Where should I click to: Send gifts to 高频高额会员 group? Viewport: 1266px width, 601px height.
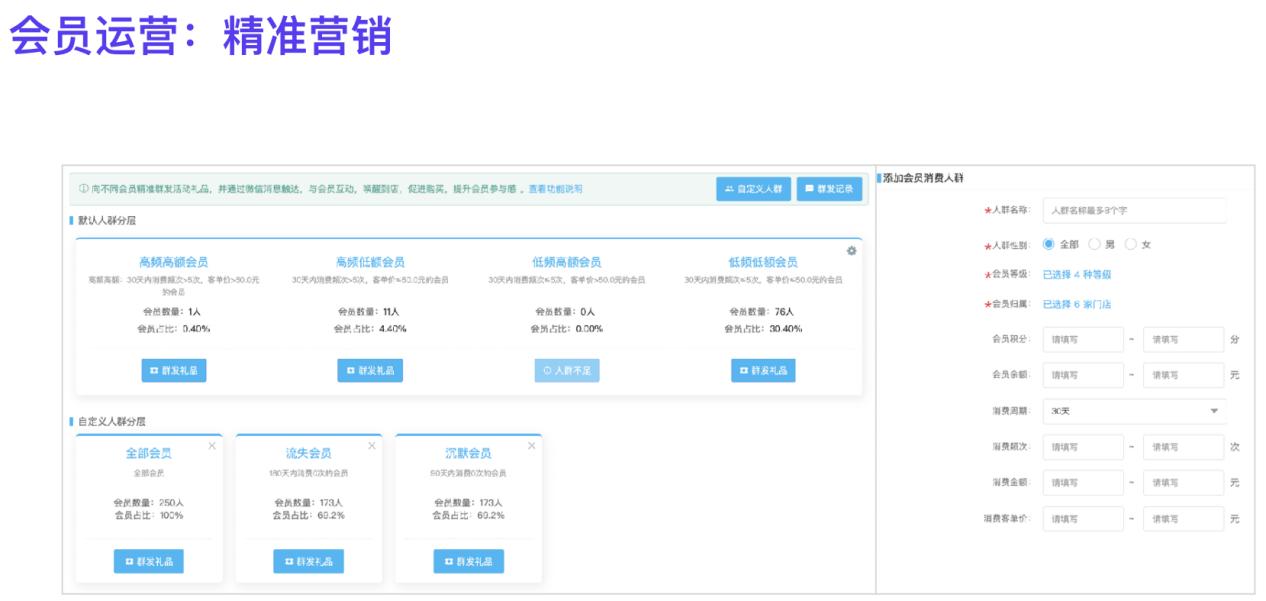click(173, 370)
